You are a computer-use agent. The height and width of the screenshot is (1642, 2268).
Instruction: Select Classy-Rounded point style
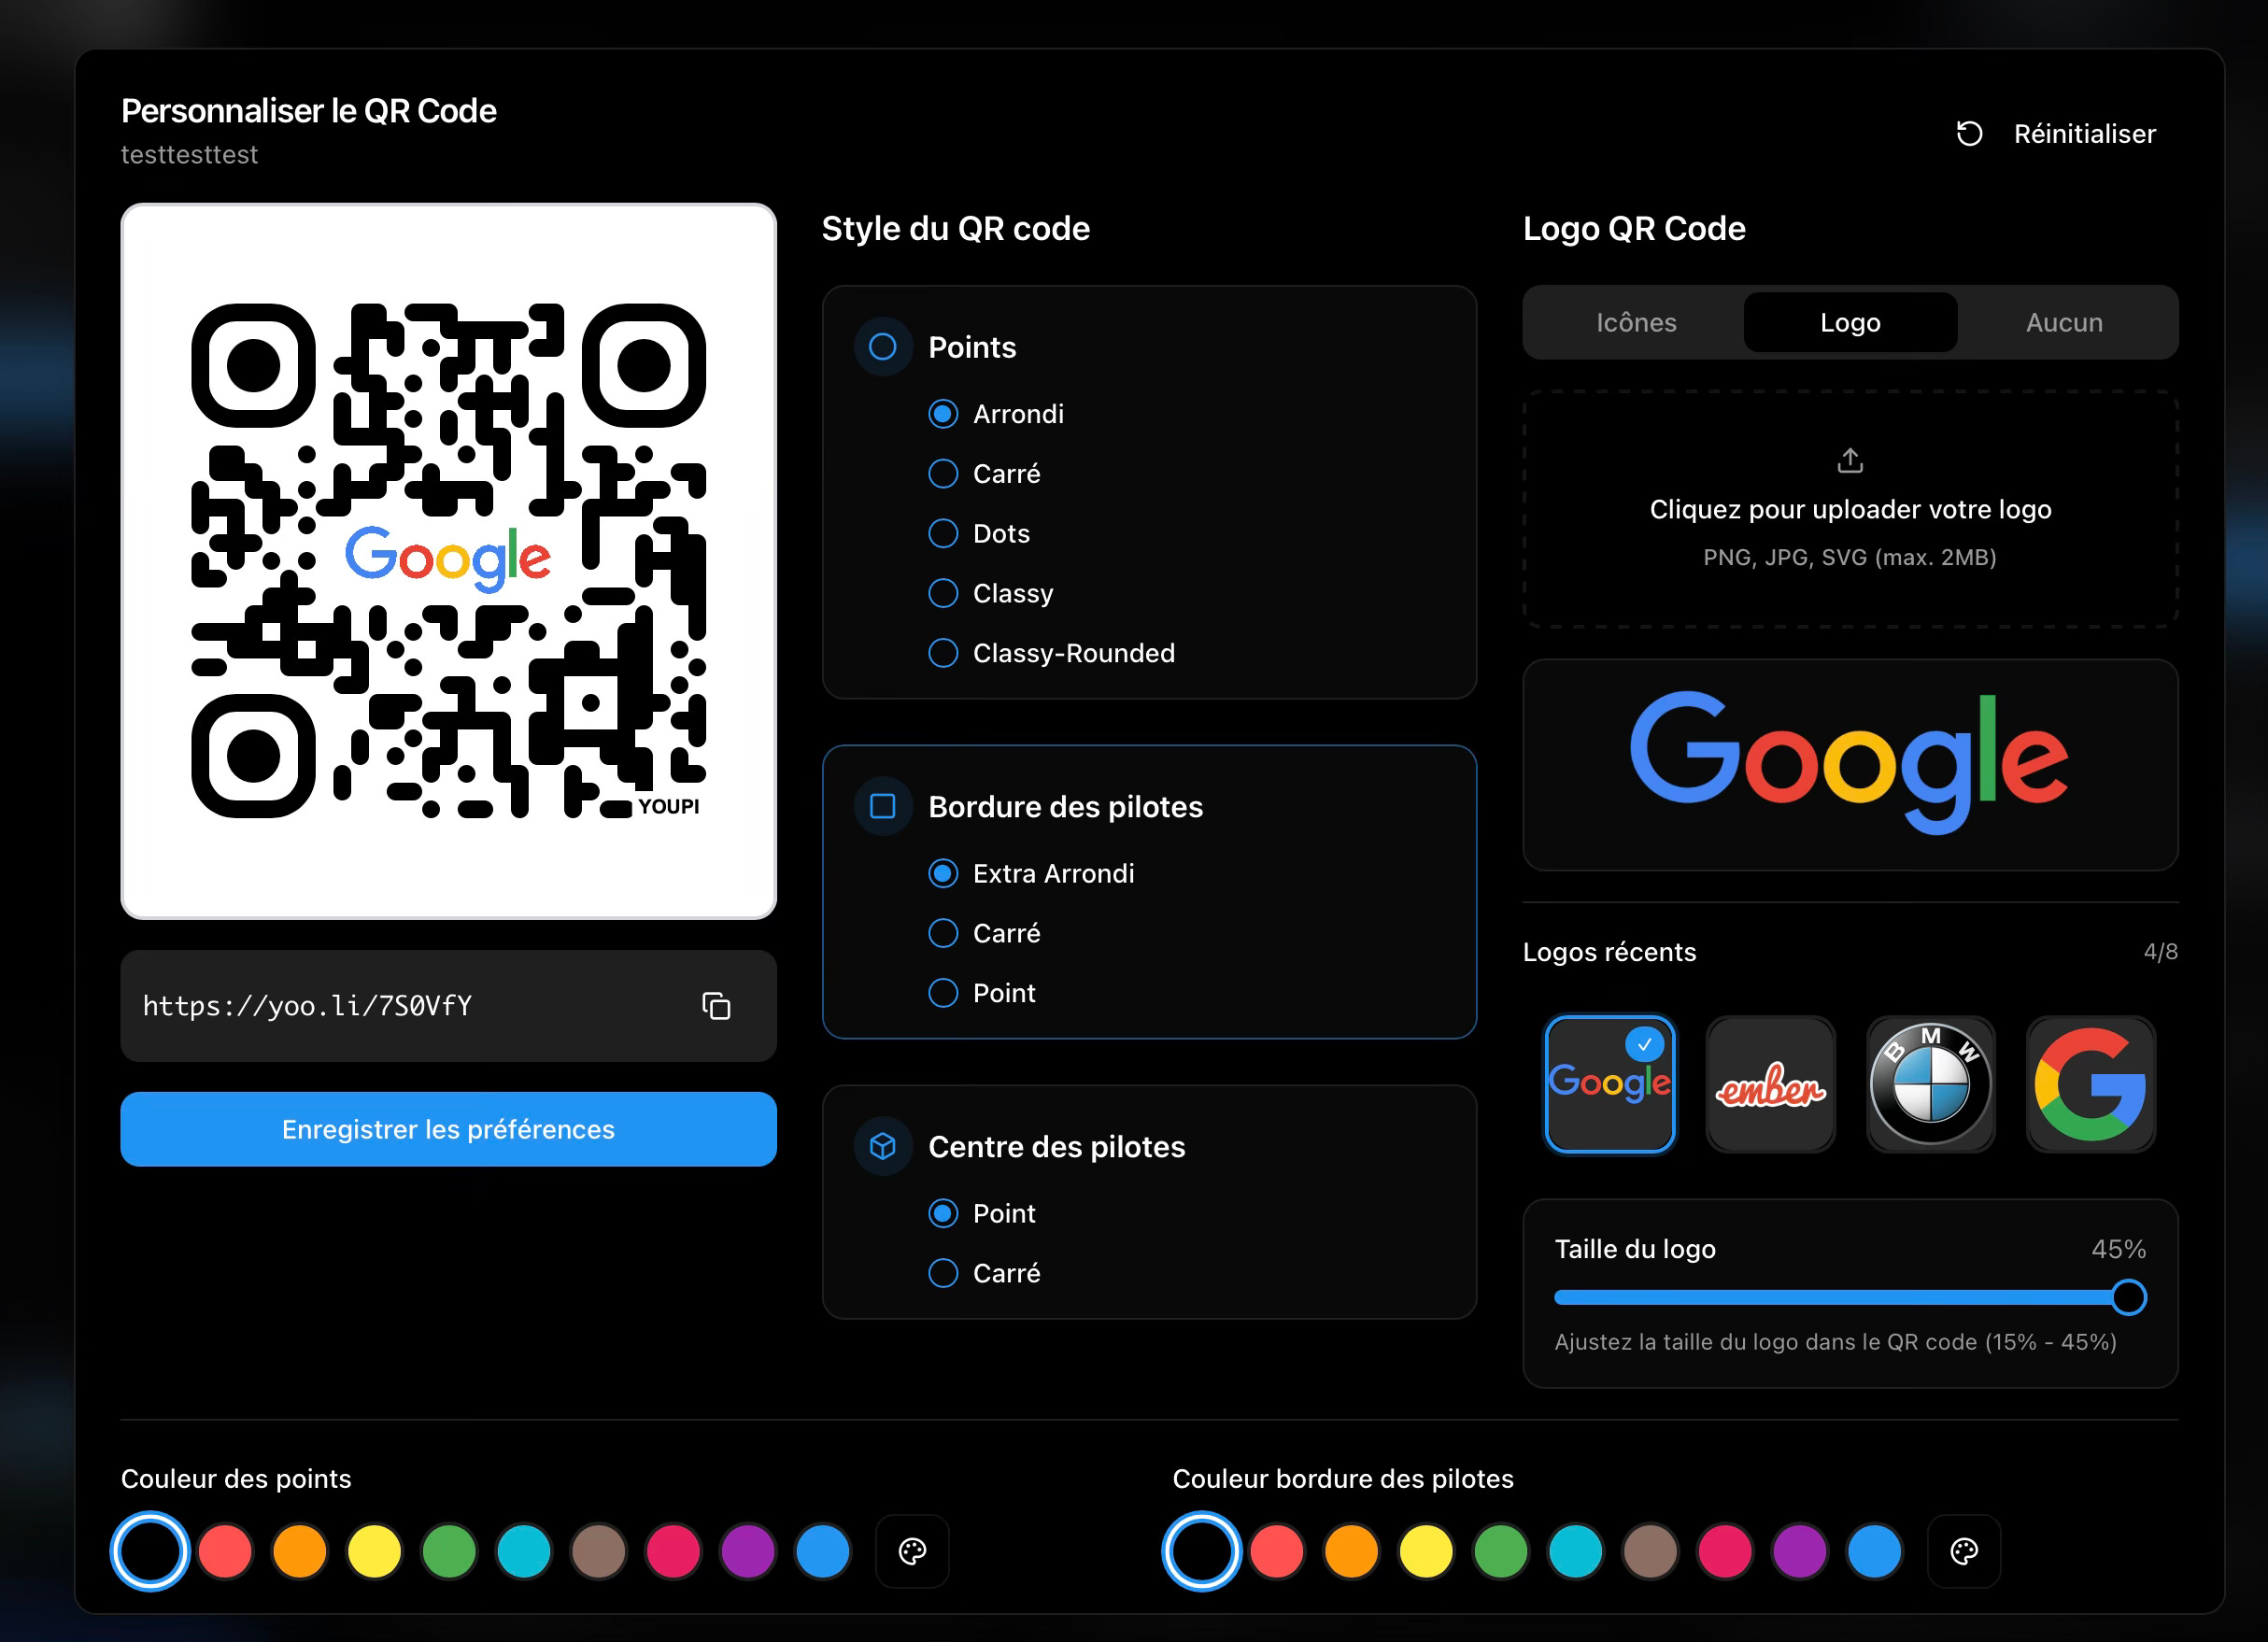(x=943, y=653)
